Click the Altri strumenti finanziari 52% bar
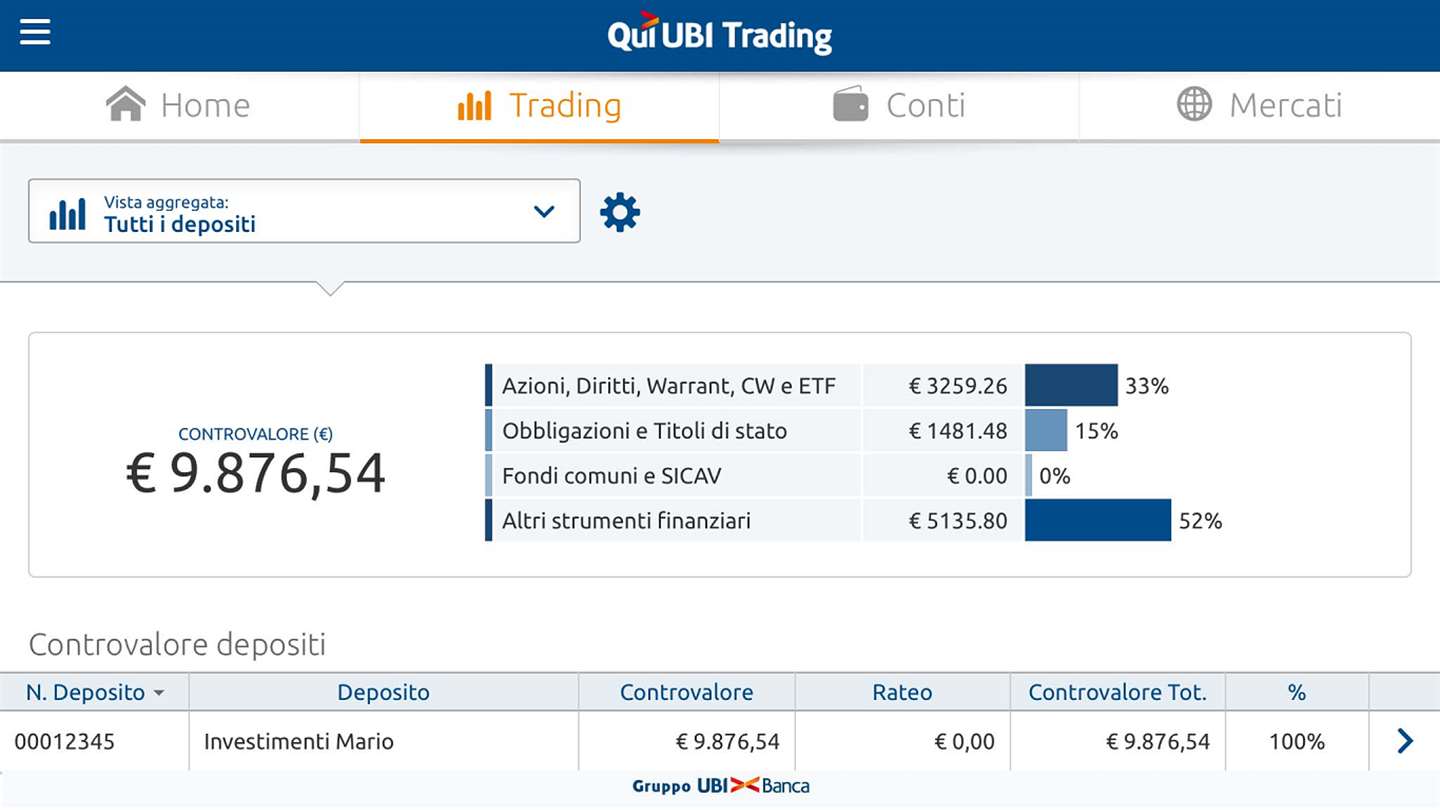 click(1097, 520)
